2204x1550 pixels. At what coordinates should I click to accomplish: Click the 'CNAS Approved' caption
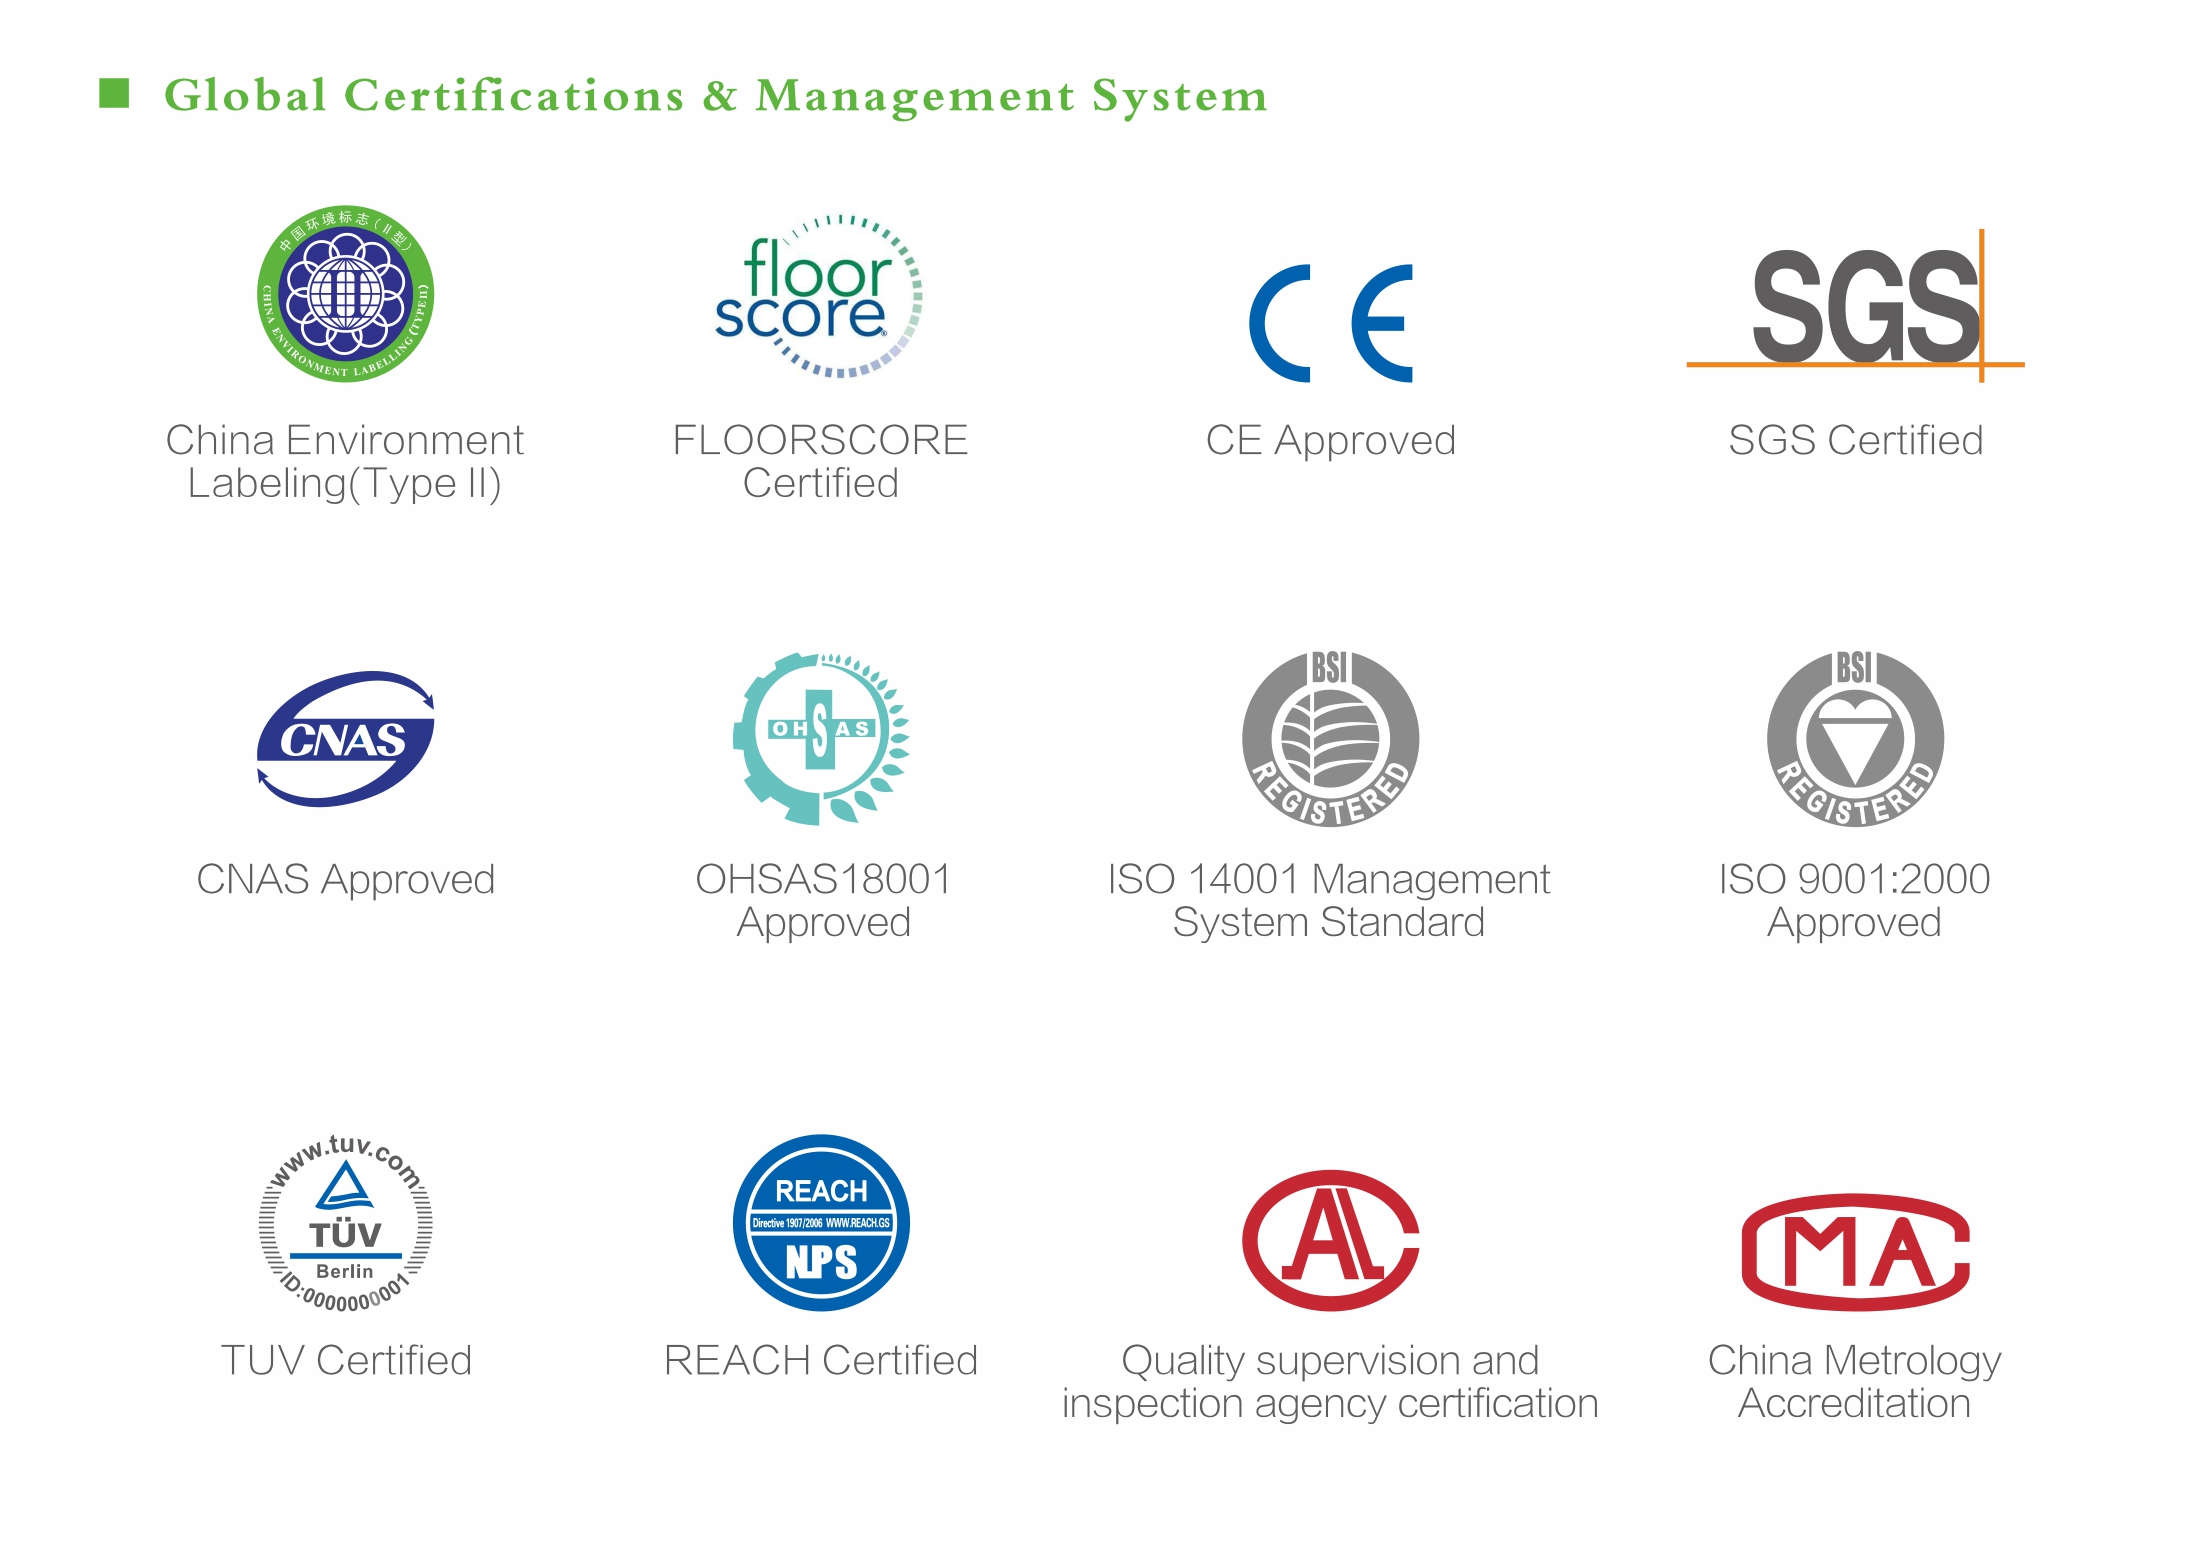[346, 881]
